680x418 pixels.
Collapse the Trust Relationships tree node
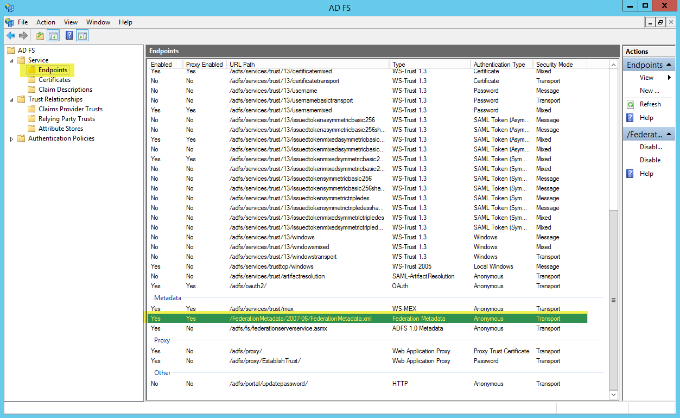click(10, 99)
